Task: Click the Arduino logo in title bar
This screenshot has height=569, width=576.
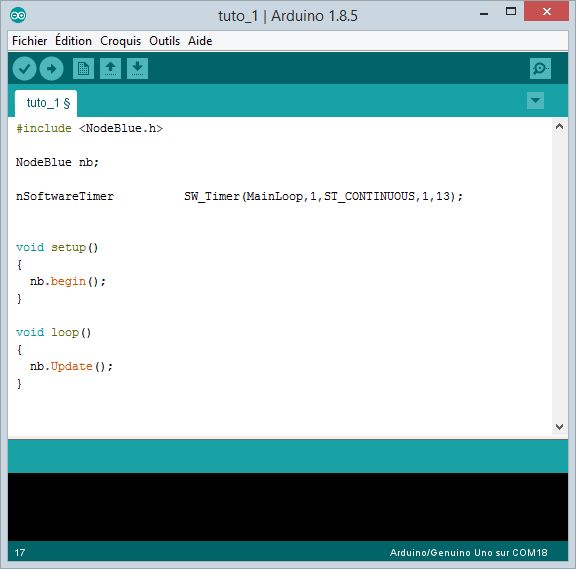Action: coord(18,15)
